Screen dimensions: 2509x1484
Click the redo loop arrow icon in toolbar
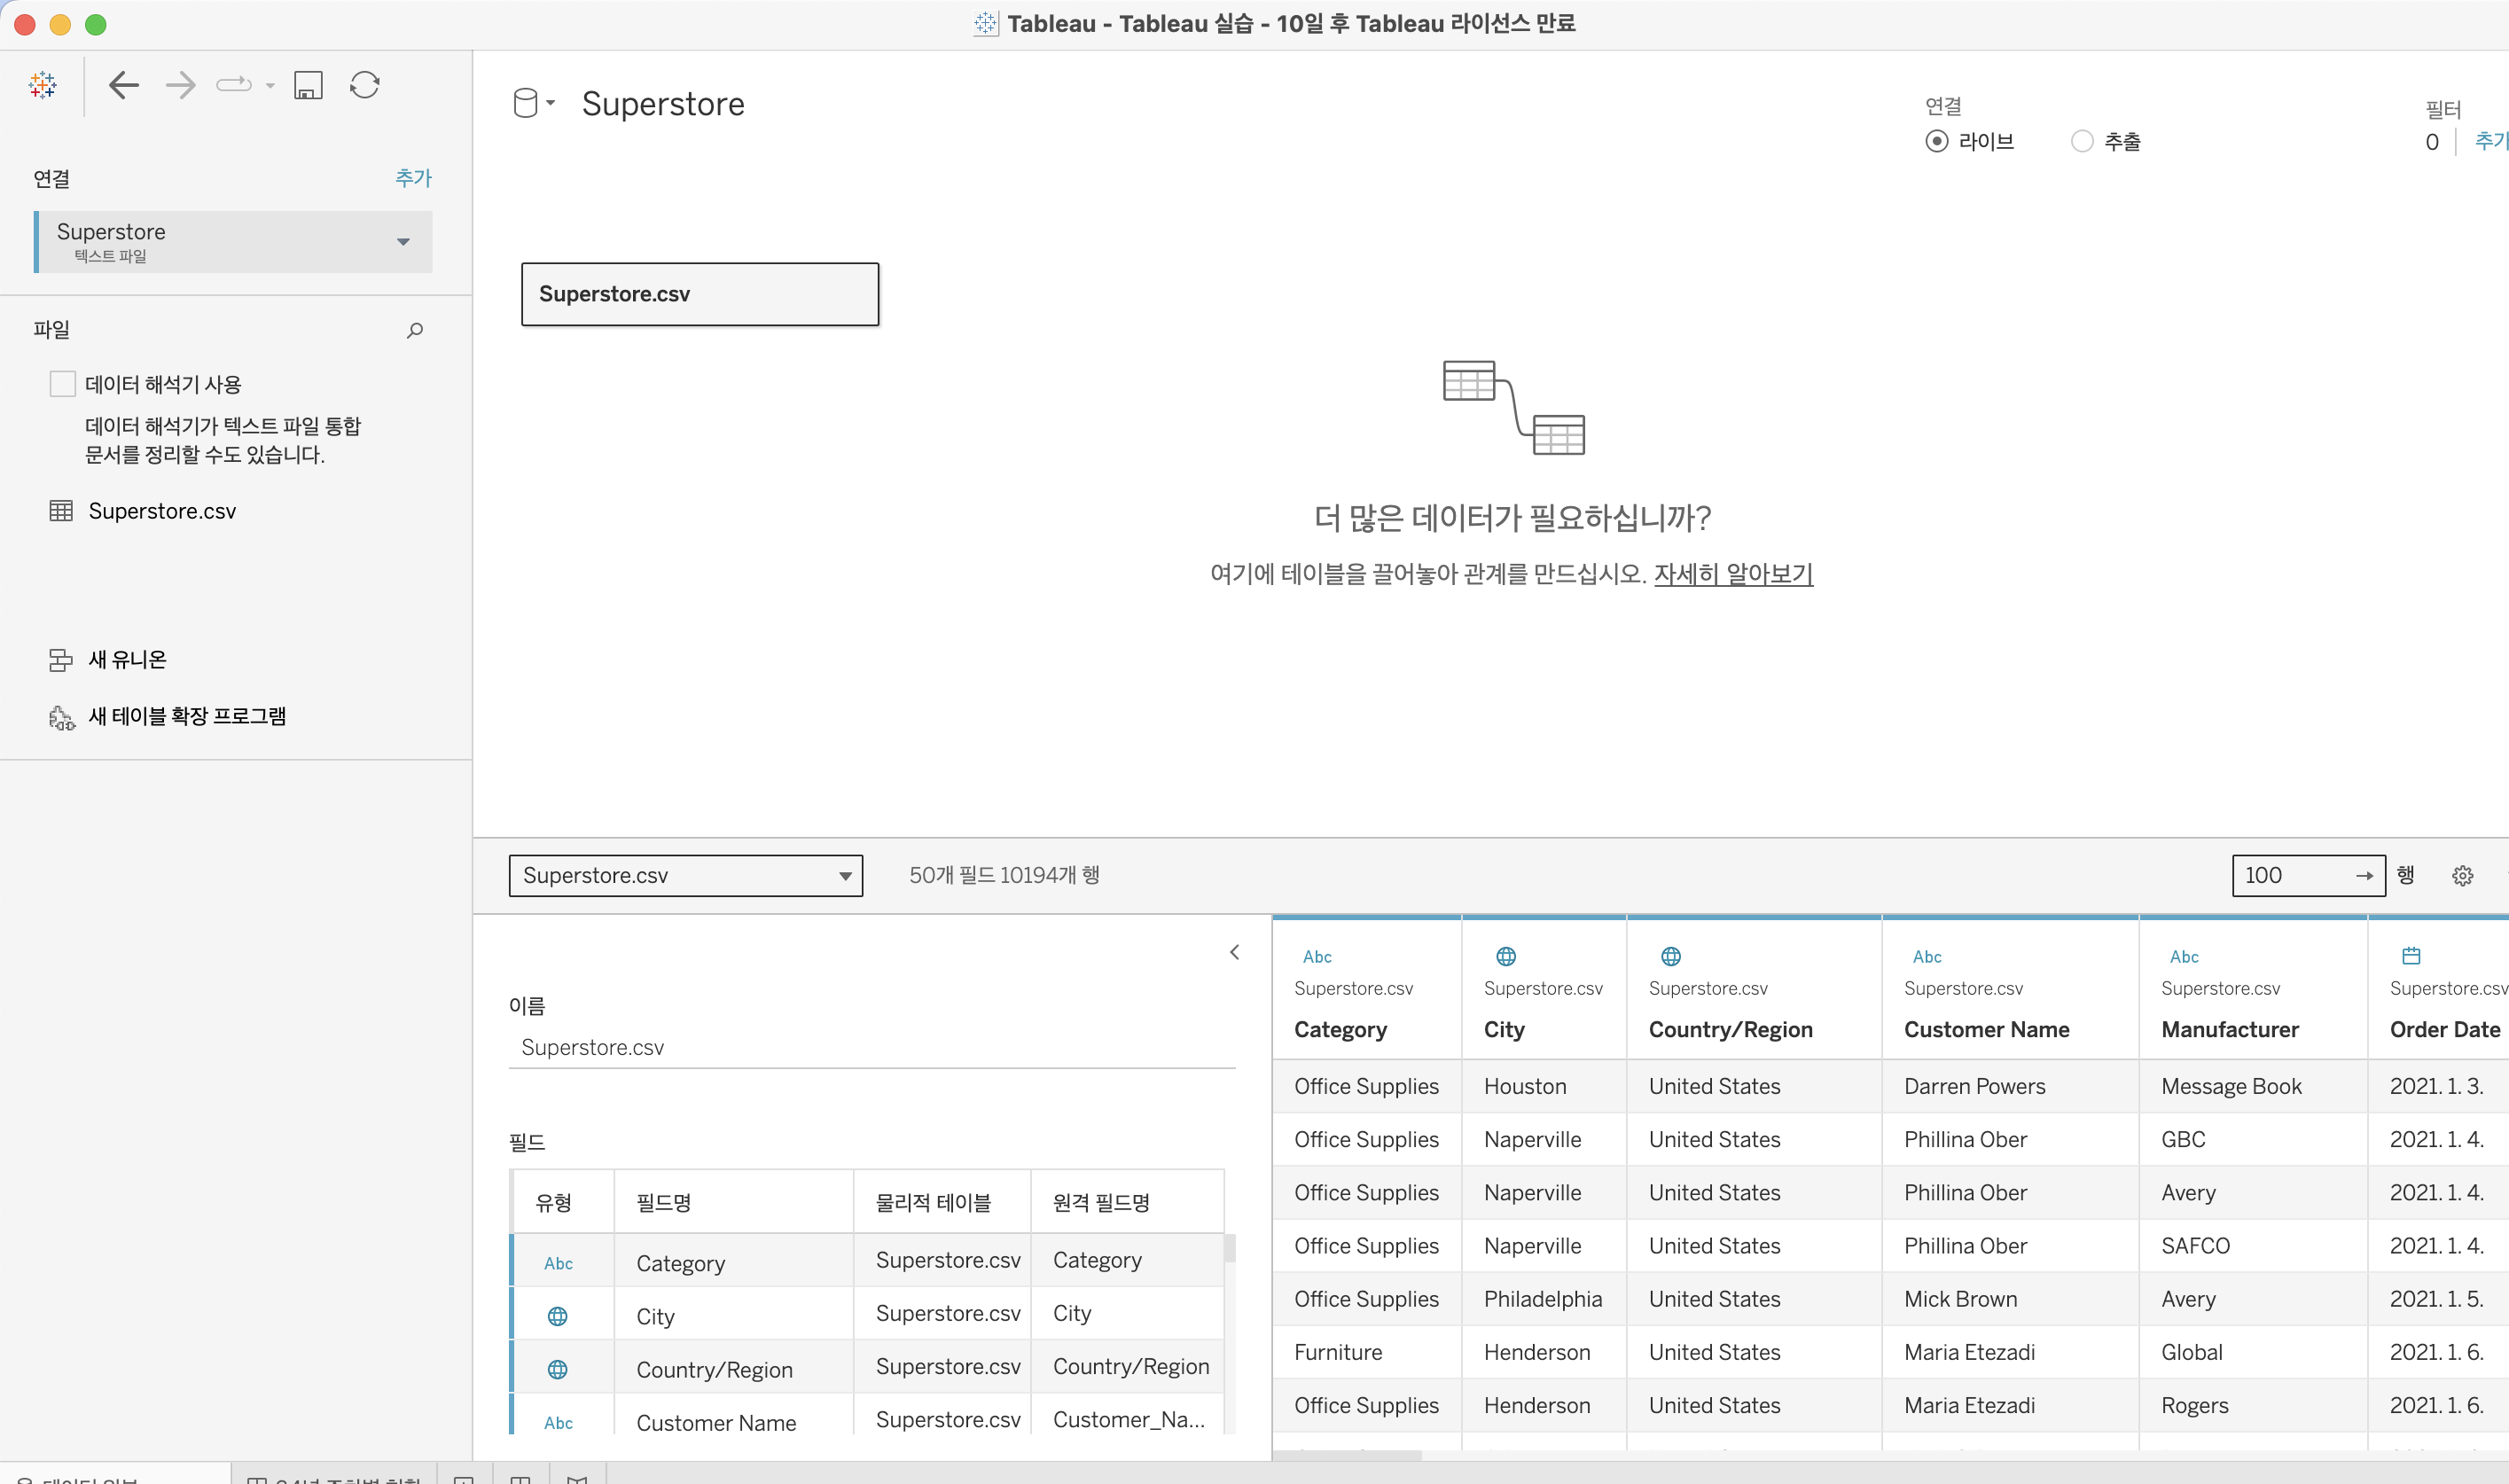(234, 85)
